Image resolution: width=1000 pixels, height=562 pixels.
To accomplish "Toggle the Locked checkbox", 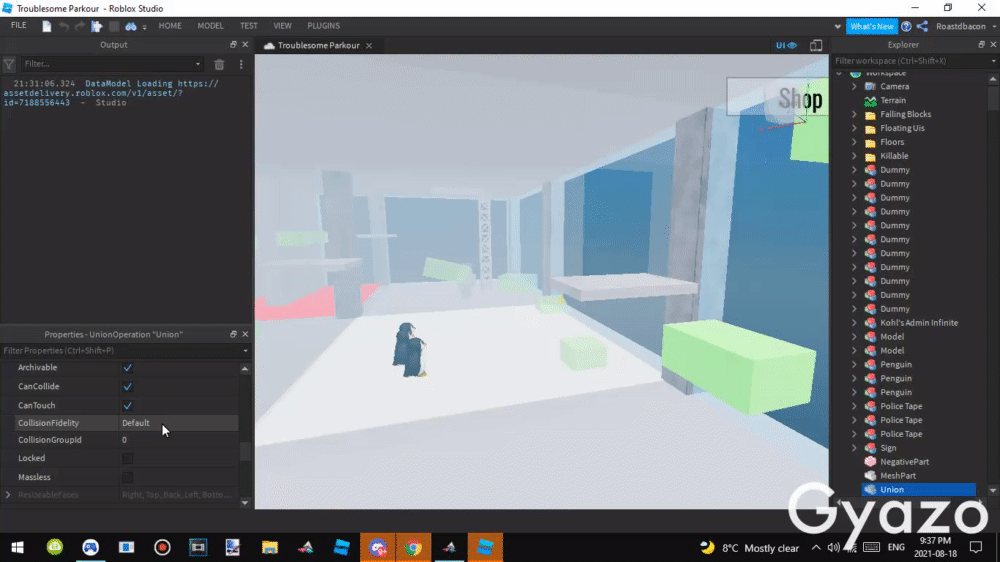I will point(128,458).
